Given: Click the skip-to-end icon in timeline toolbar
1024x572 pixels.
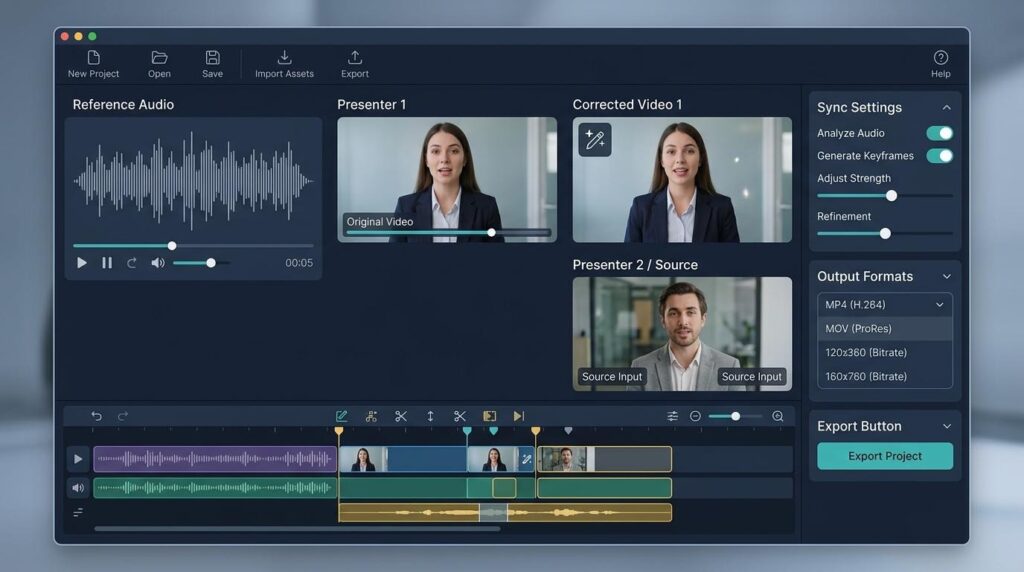Looking at the screenshot, I should [x=518, y=416].
